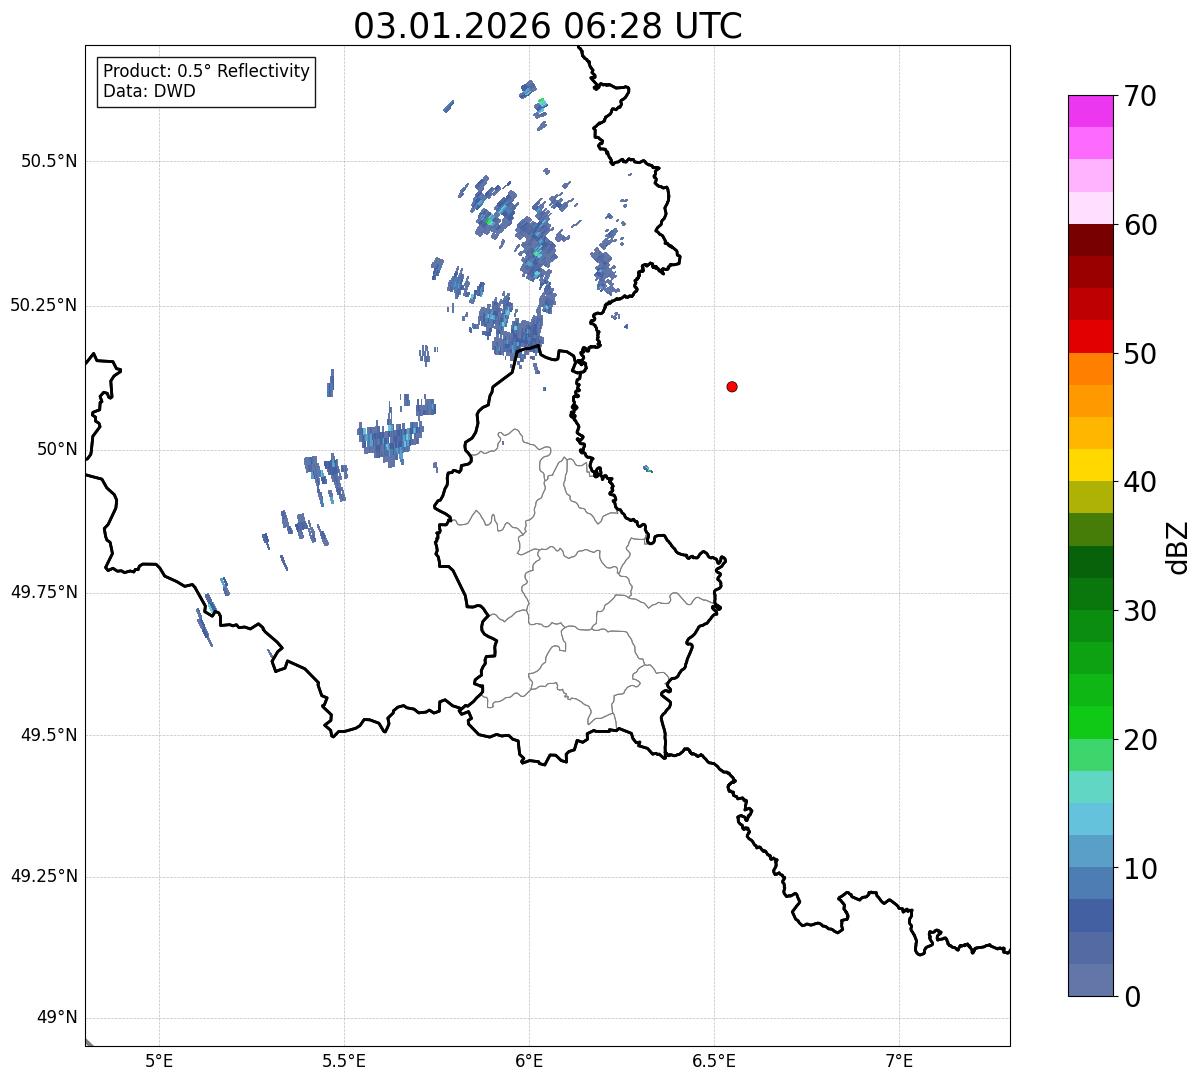Click the Product: 0.5° Reflectivity legend text
The image size is (1202, 1081).
coord(206,72)
